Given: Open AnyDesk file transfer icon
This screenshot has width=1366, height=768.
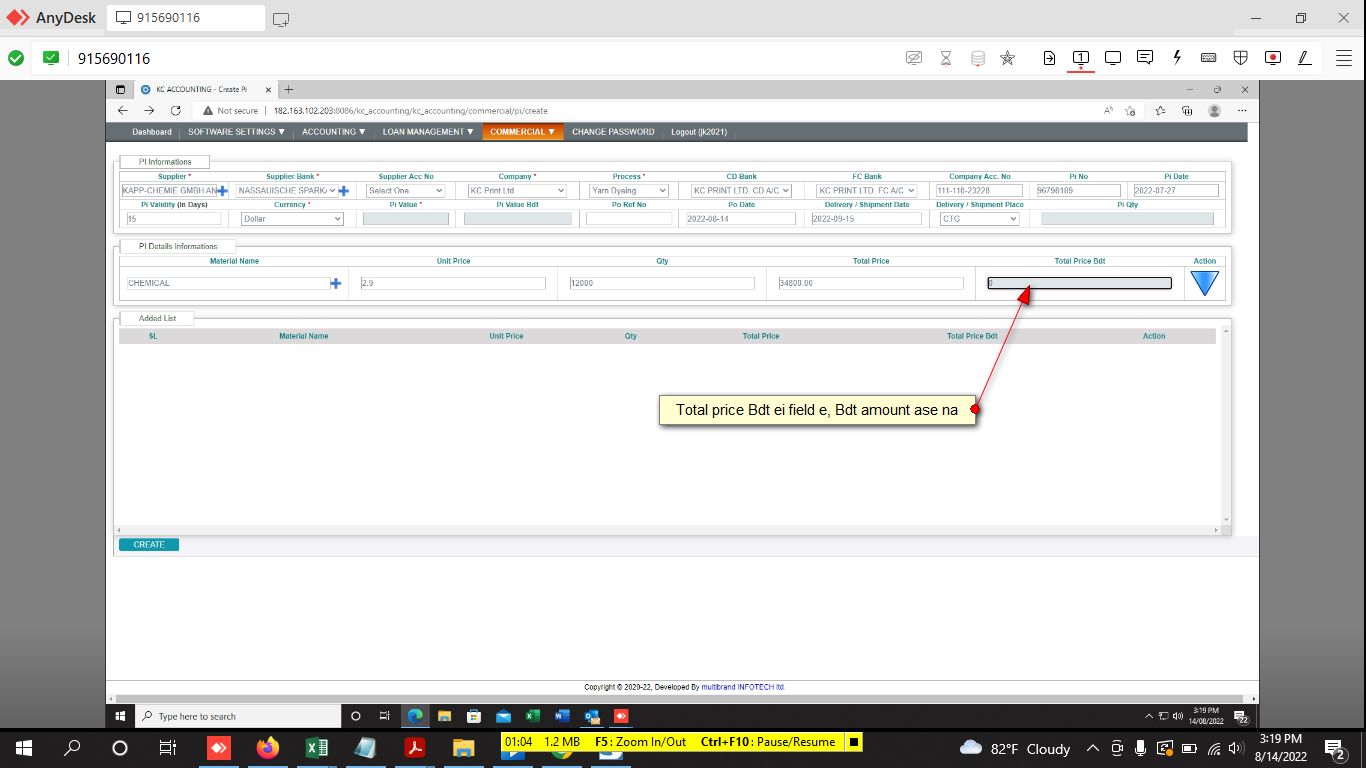Looking at the screenshot, I should pyautogui.click(x=1049, y=58).
